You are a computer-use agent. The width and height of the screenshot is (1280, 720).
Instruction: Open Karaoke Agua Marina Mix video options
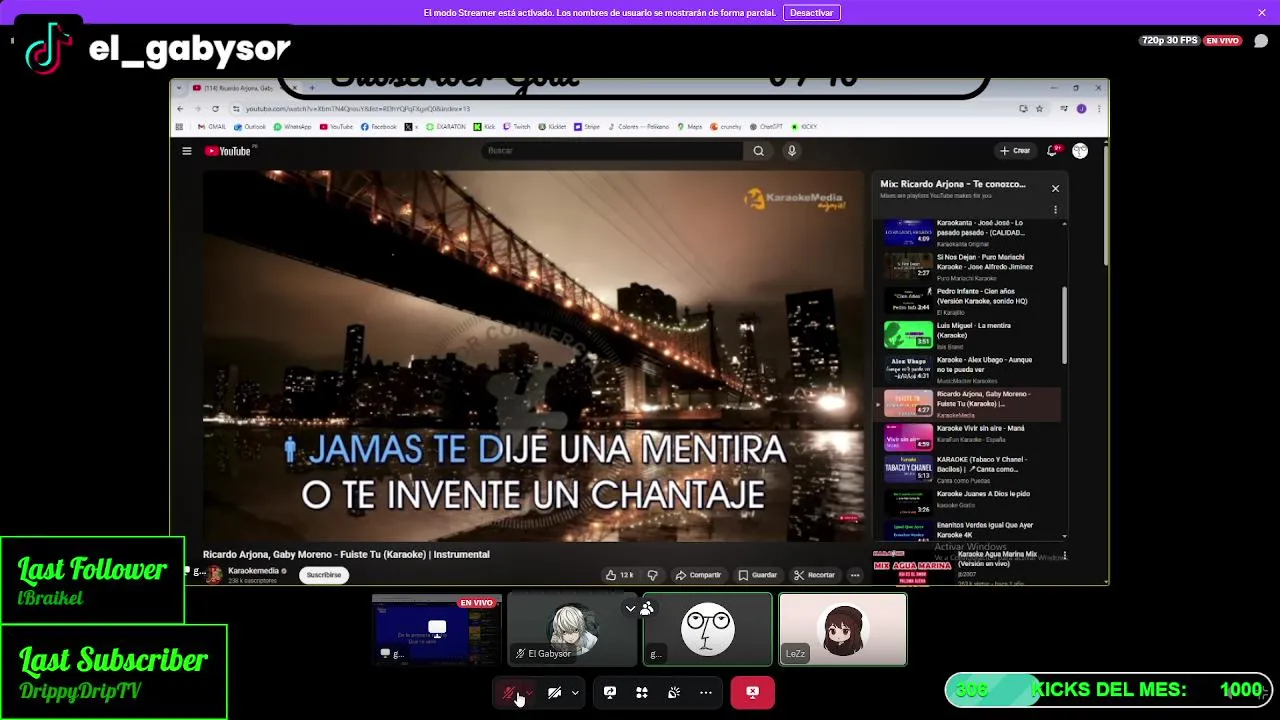pos(1064,556)
